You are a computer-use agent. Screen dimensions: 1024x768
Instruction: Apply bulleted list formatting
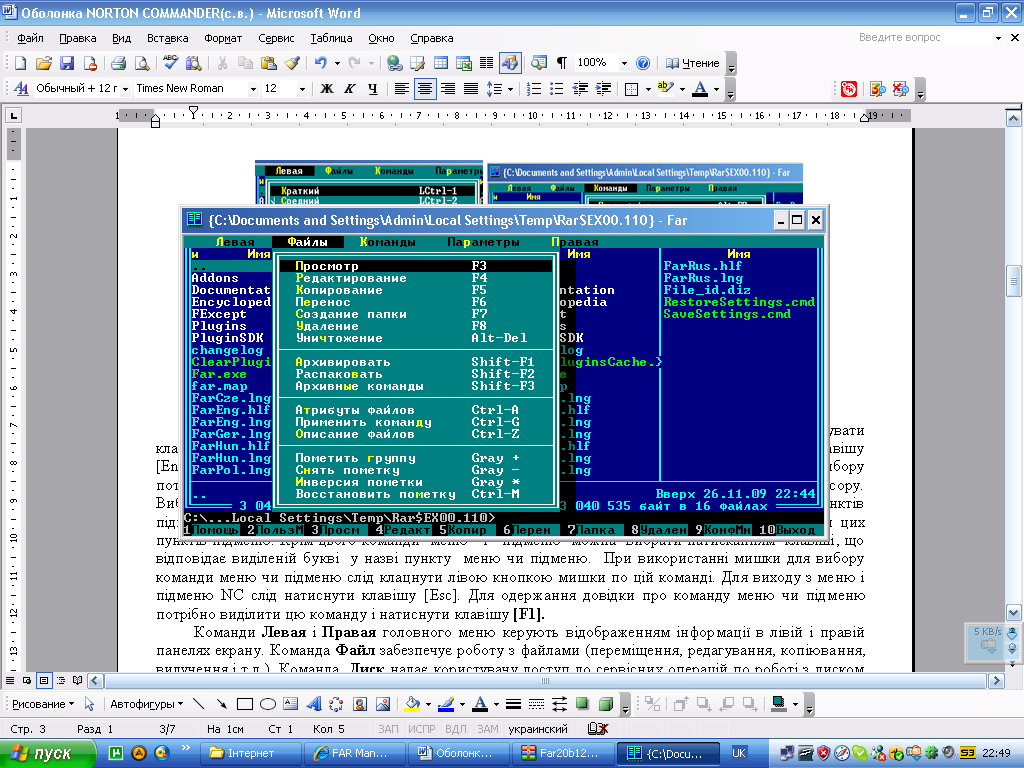tap(556, 89)
